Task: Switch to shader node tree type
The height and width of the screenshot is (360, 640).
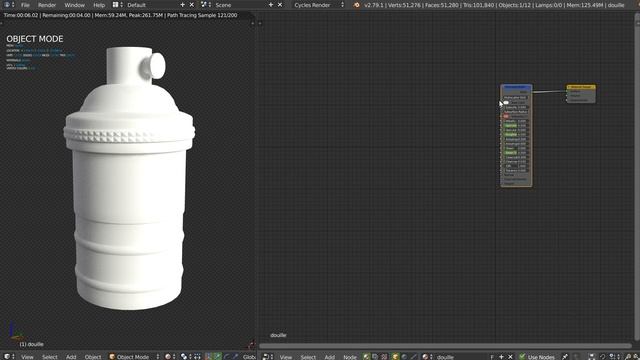Action: (x=366, y=357)
